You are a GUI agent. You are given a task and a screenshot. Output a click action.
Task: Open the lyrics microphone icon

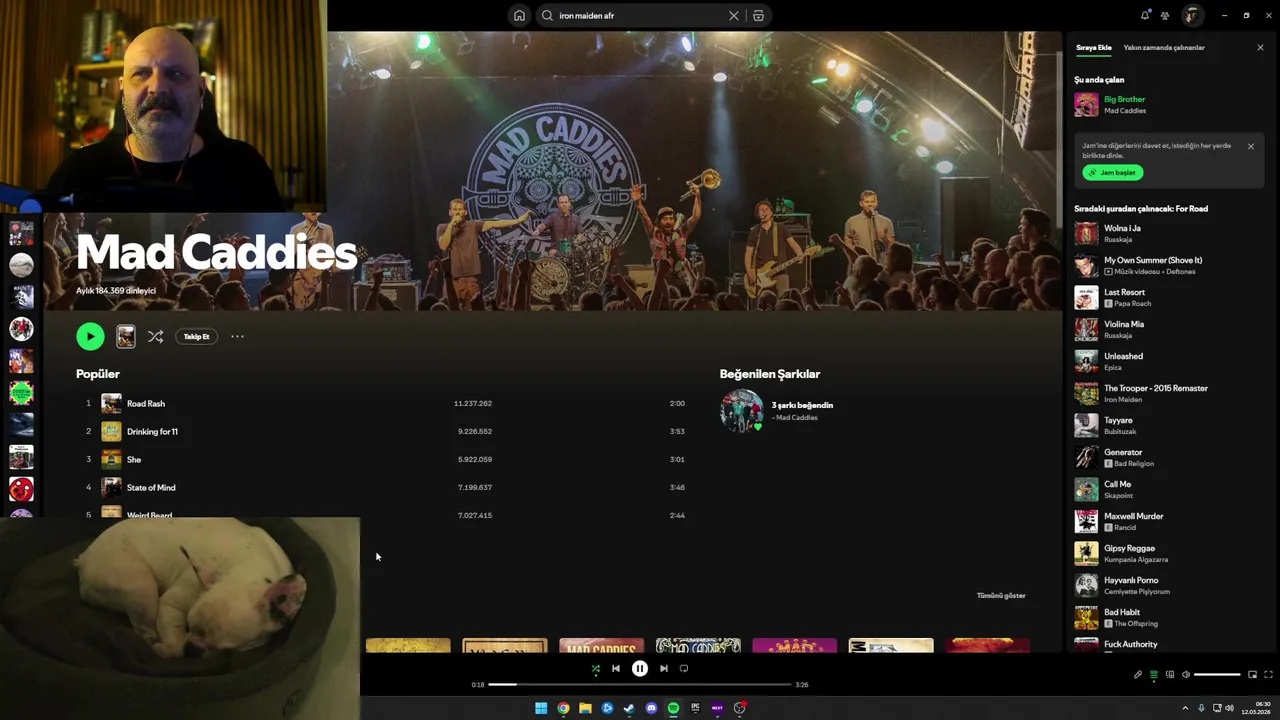pyautogui.click(x=1137, y=674)
